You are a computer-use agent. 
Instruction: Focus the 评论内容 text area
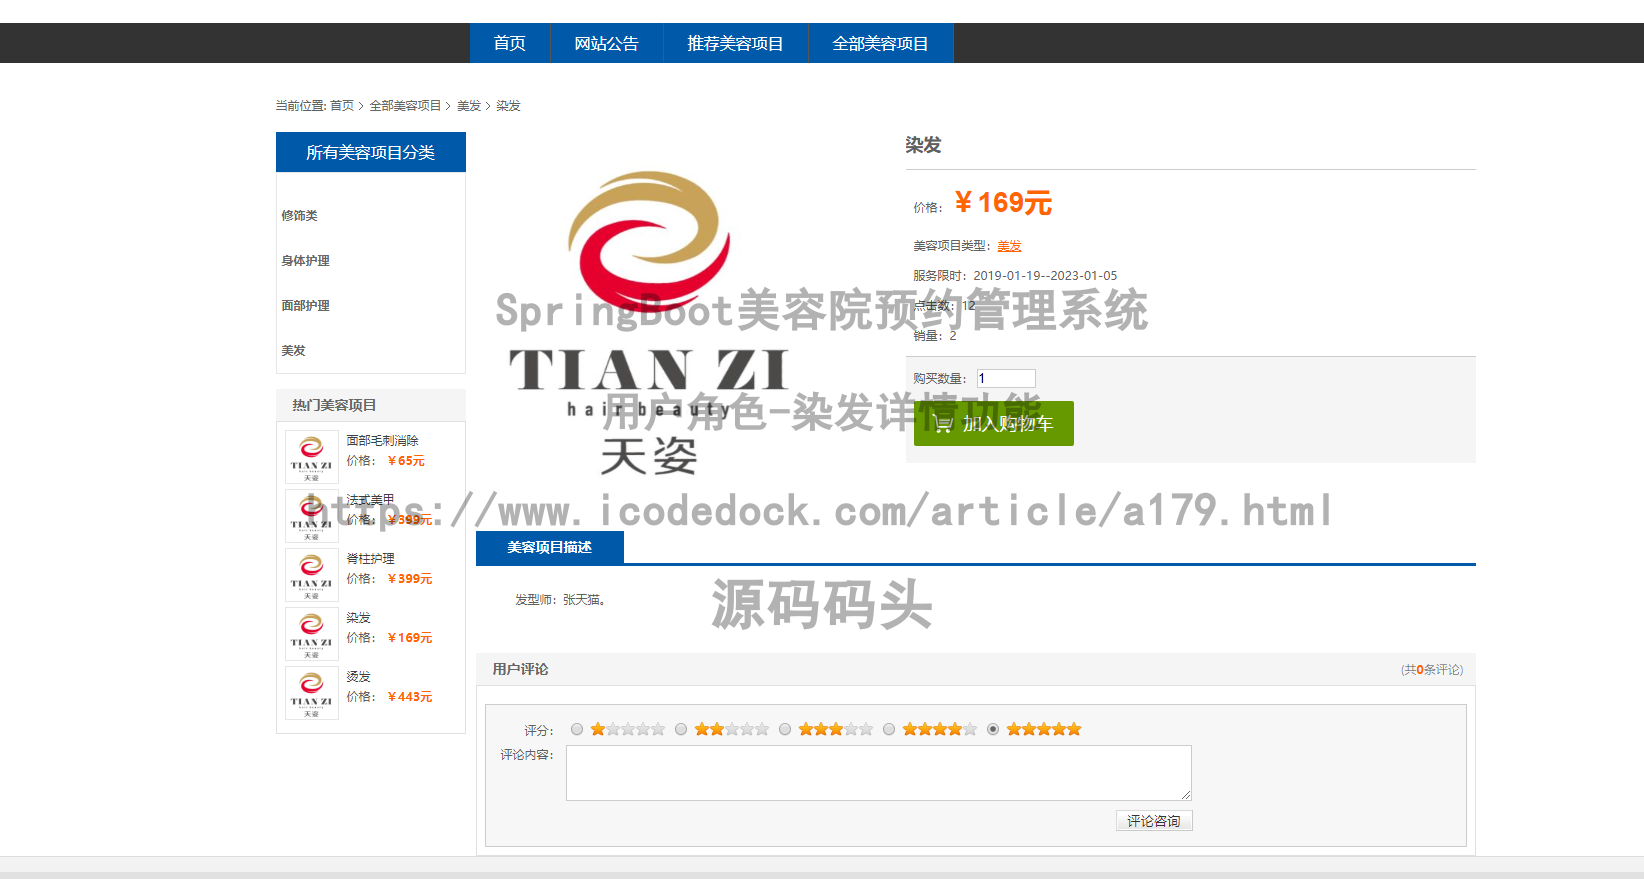coord(878,772)
